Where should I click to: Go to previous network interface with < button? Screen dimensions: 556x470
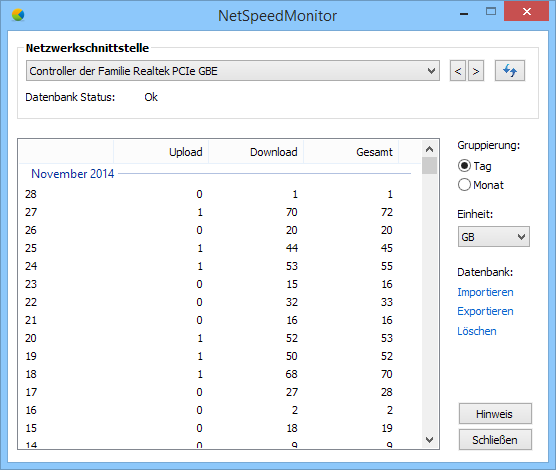458,71
